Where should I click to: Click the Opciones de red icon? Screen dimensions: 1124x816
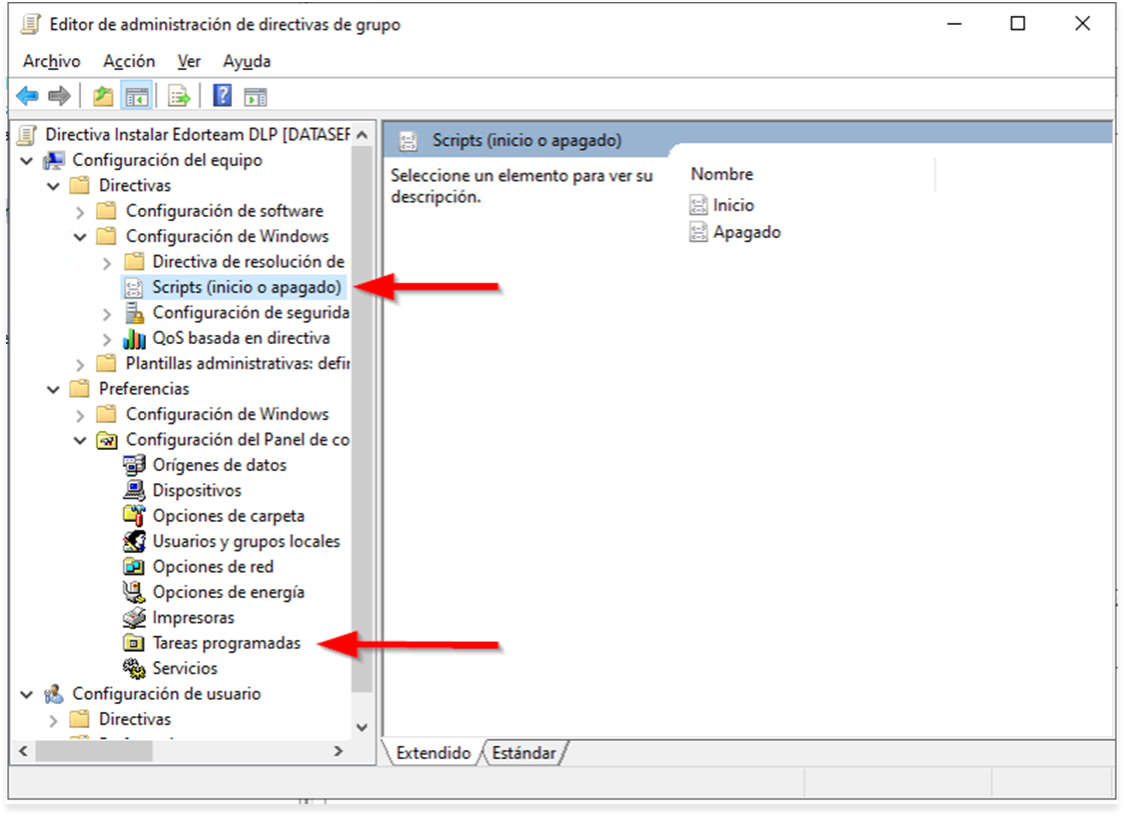click(x=134, y=566)
